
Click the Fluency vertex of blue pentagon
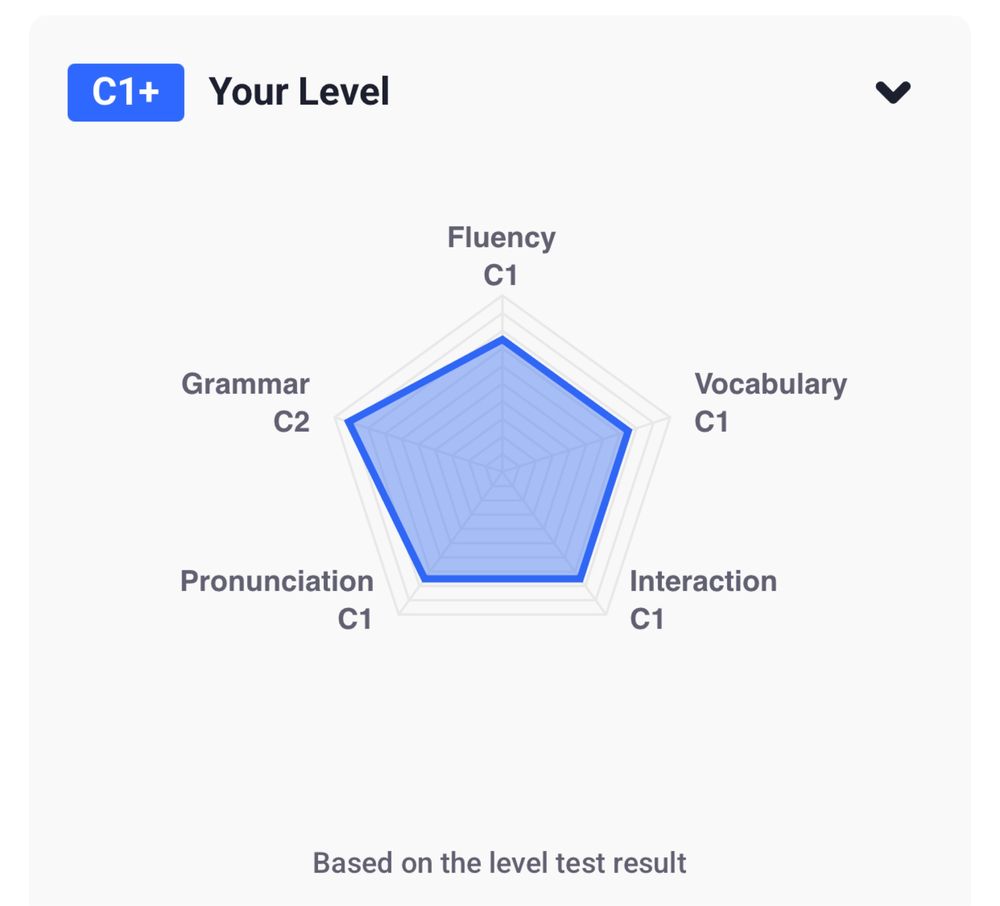coord(503,339)
